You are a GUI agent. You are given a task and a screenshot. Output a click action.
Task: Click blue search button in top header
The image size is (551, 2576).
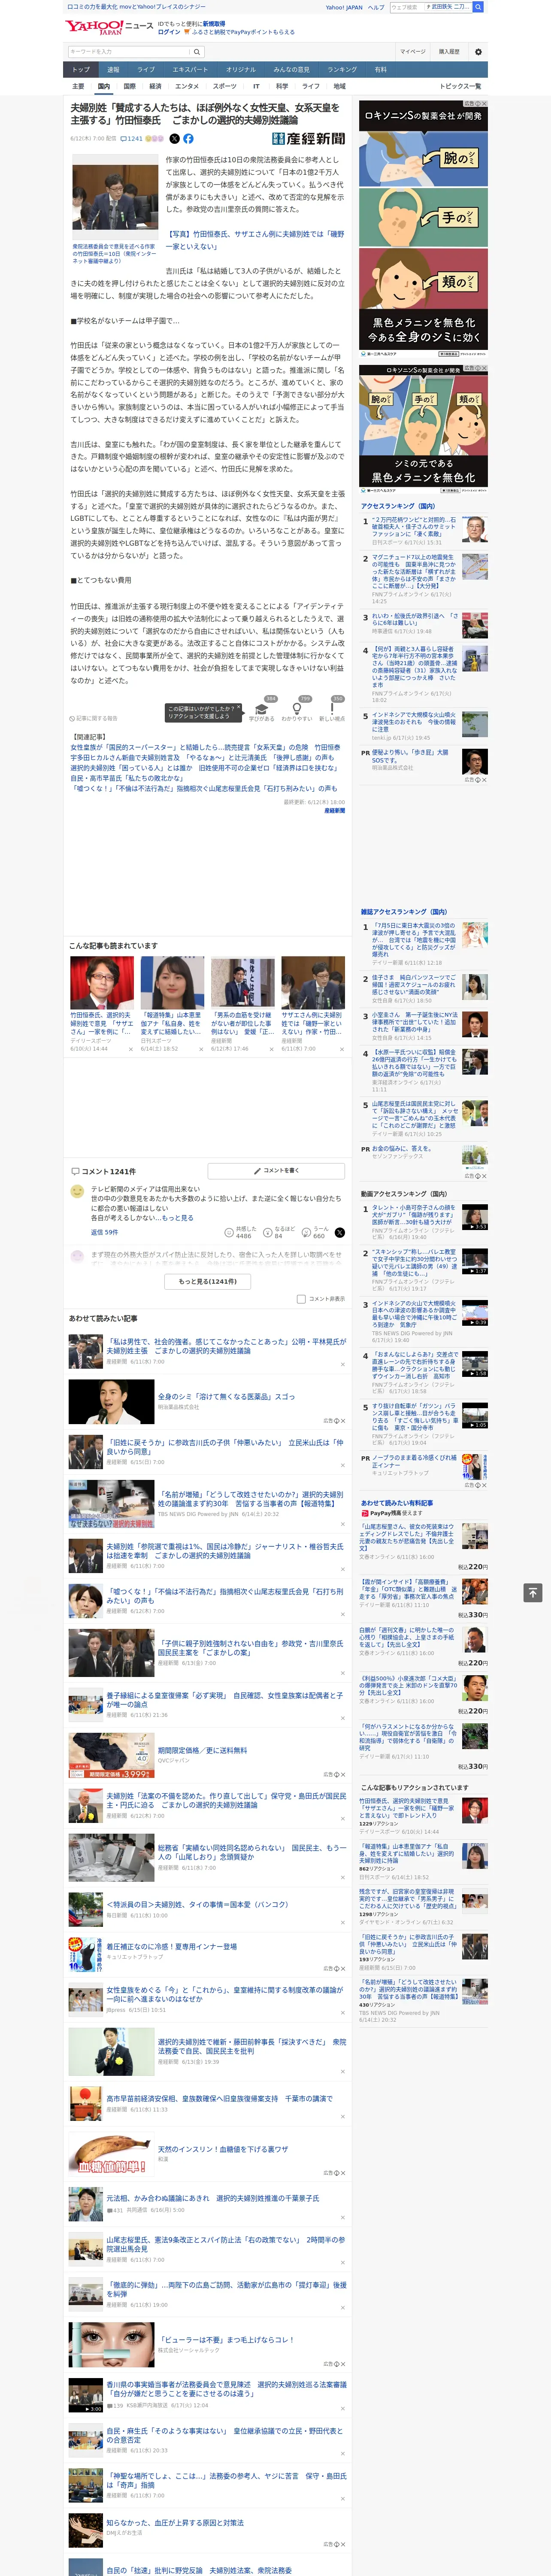coord(478,7)
